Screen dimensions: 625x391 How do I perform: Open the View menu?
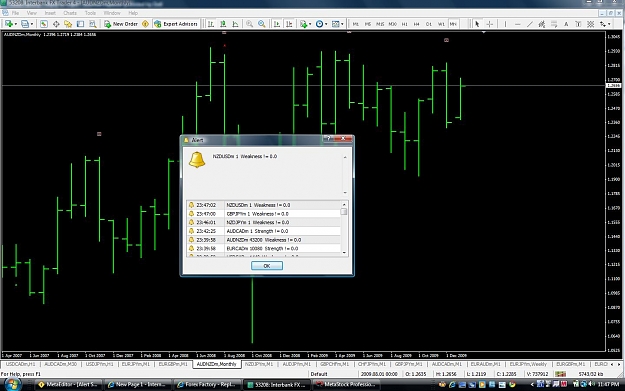pyautogui.click(x=31, y=13)
